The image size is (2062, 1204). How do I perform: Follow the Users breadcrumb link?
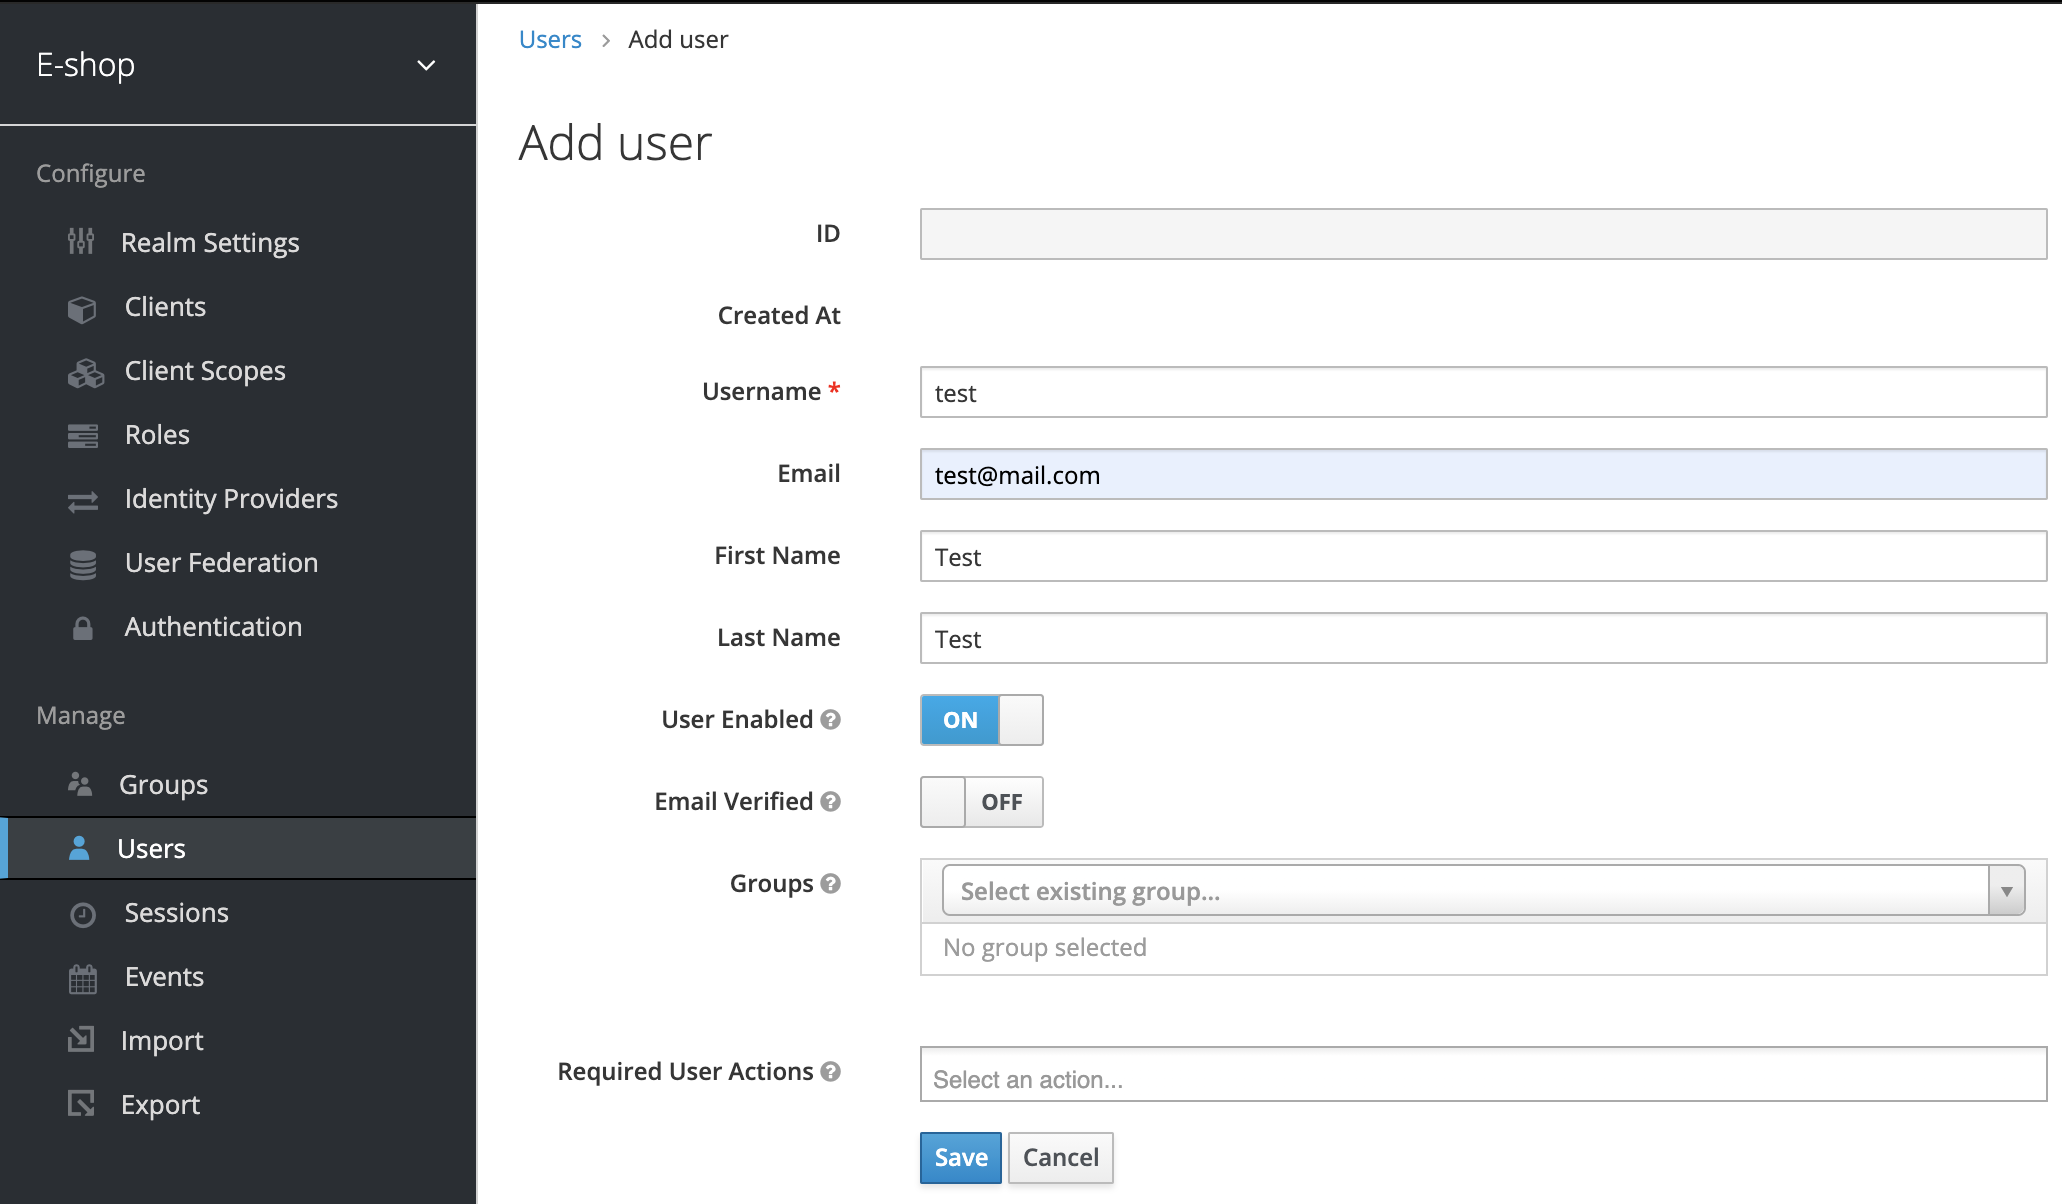550,40
